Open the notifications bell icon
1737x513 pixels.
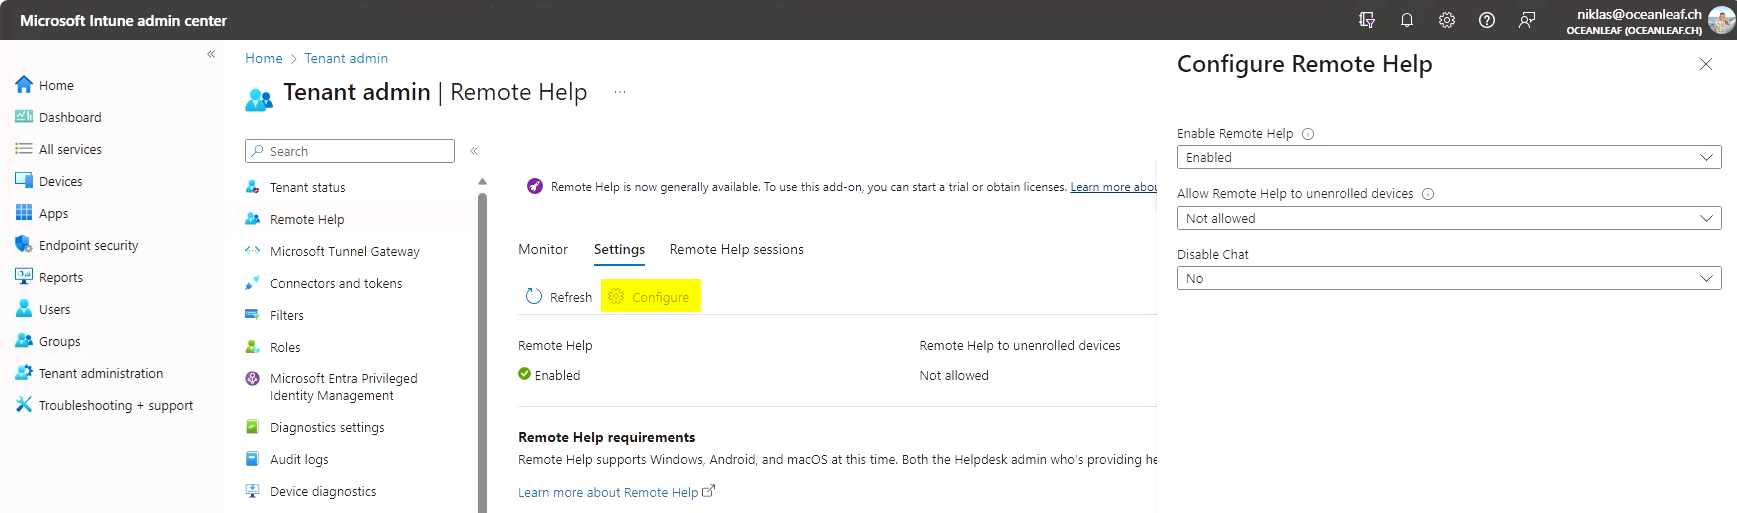pyautogui.click(x=1407, y=20)
